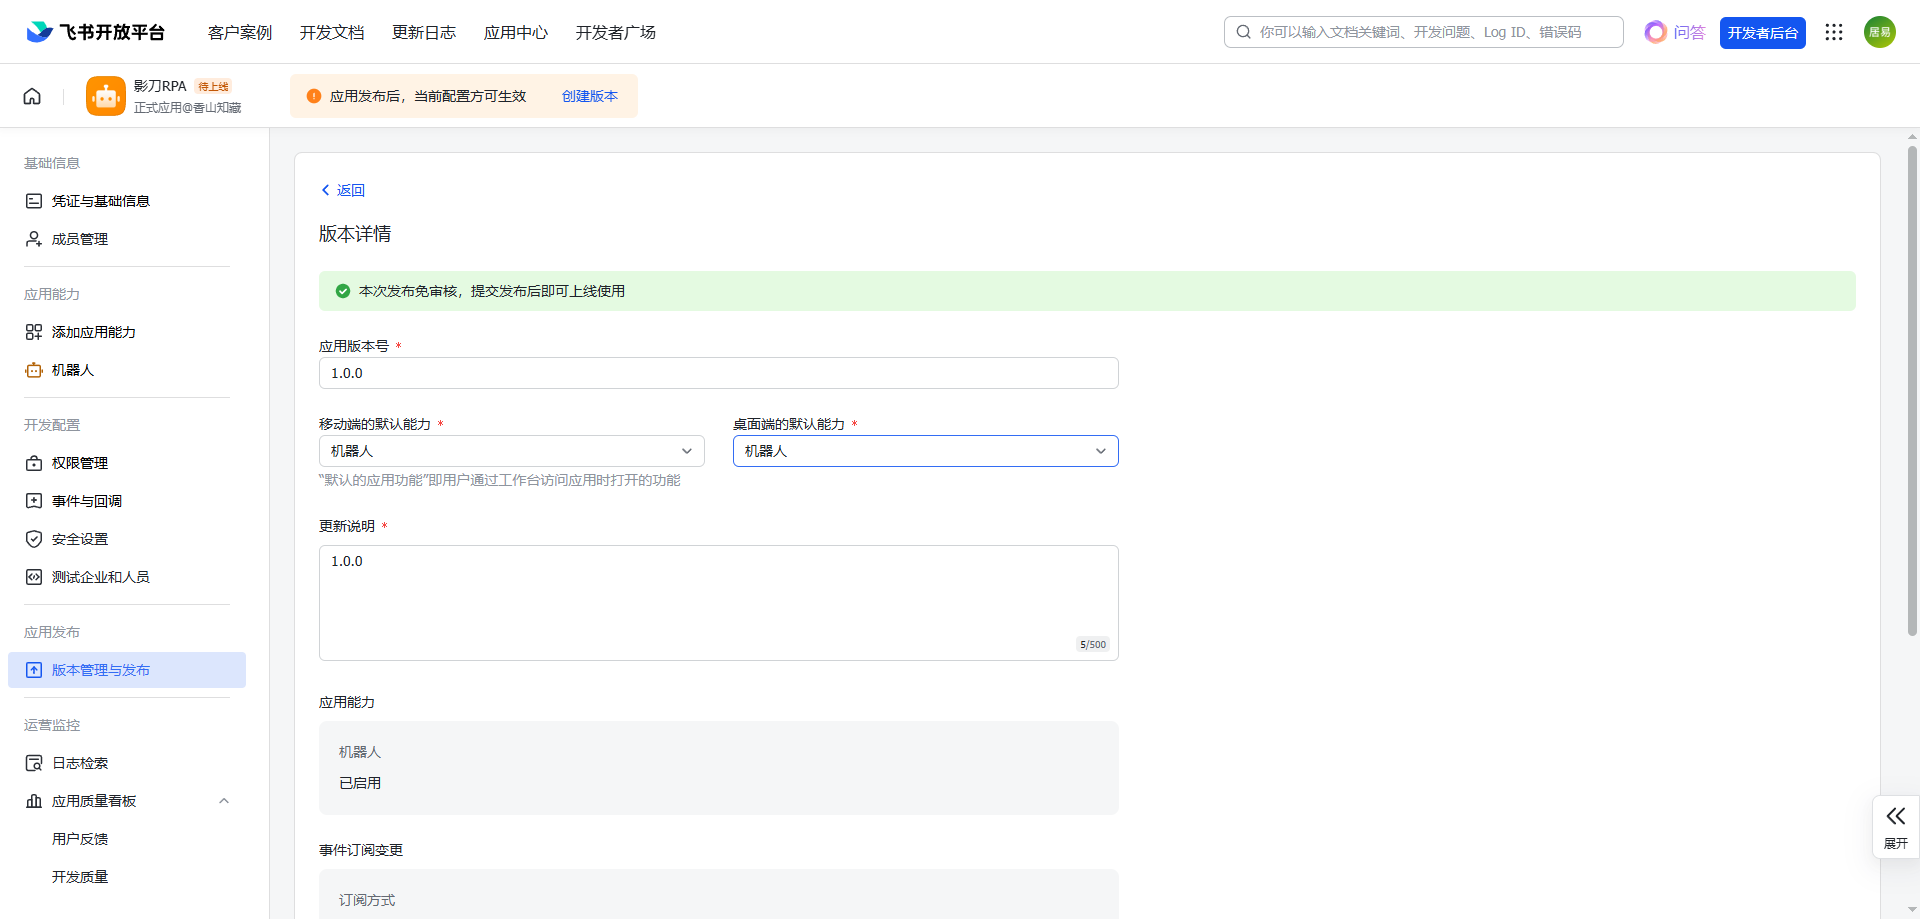Open the 桌面端的默认能力 dropdown

click(925, 451)
